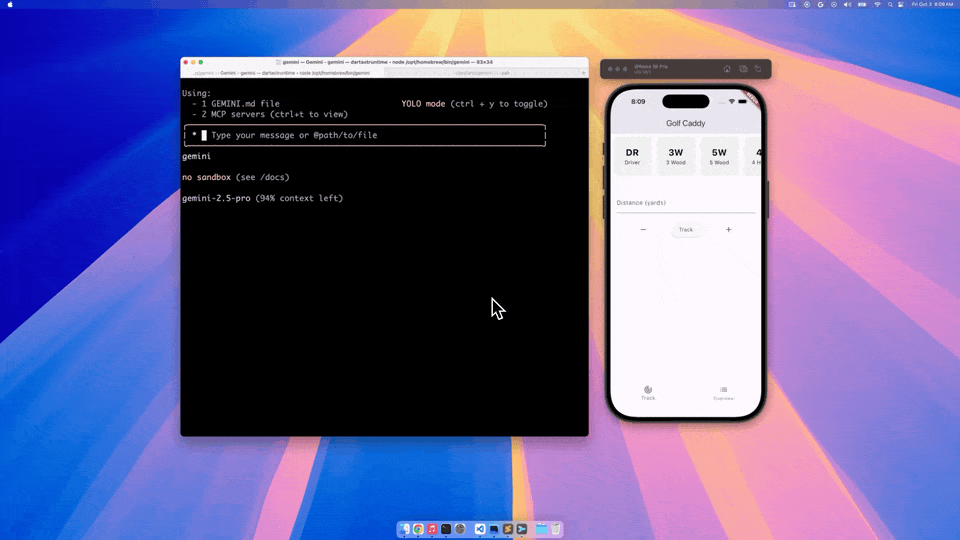Open the blue arrow app in Dock
This screenshot has height=540, width=960.
522,529
